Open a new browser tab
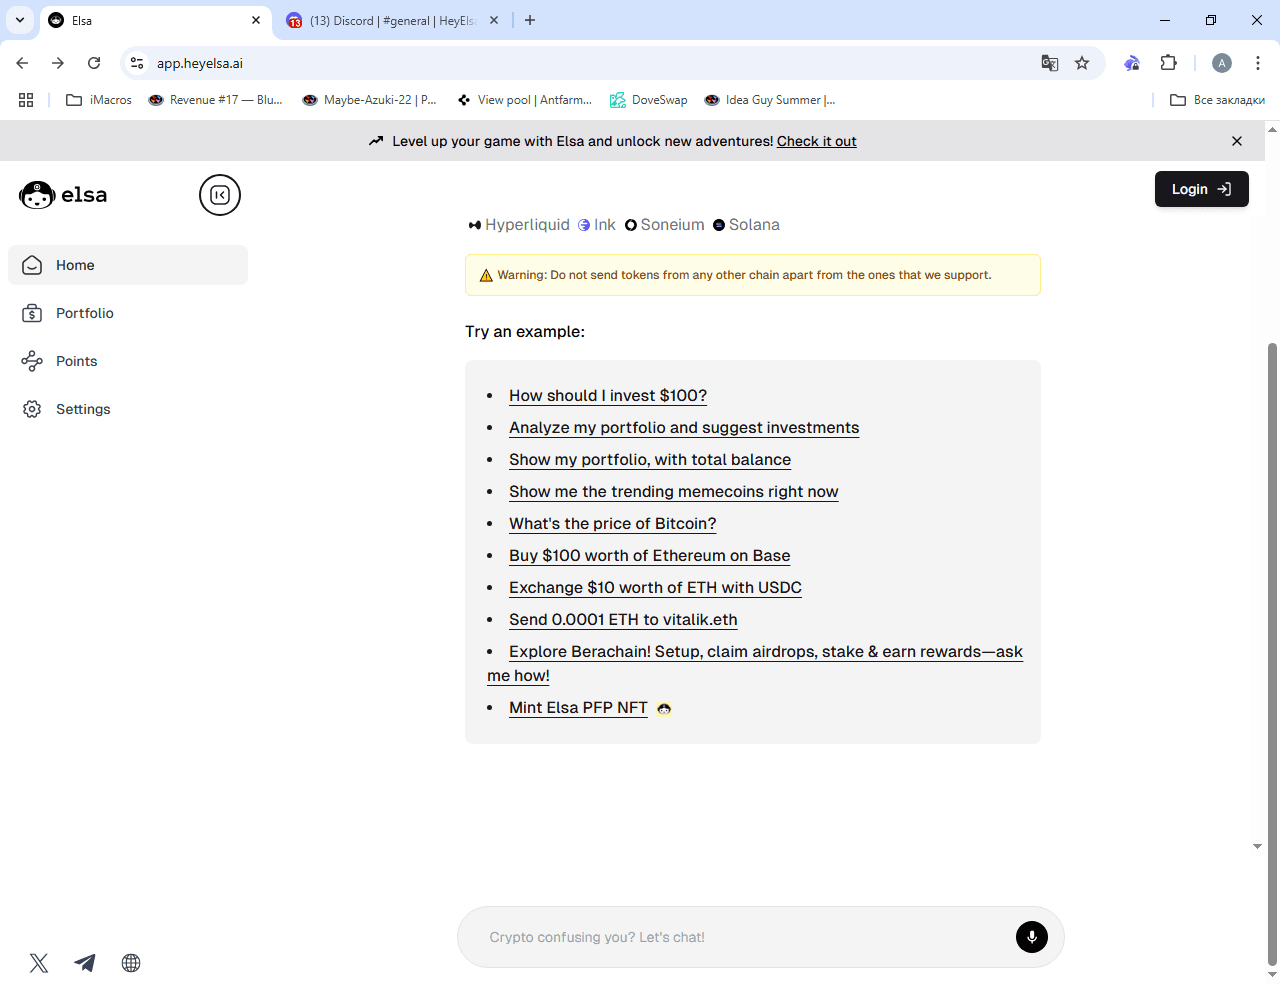Image resolution: width=1280 pixels, height=984 pixels. coord(530,20)
